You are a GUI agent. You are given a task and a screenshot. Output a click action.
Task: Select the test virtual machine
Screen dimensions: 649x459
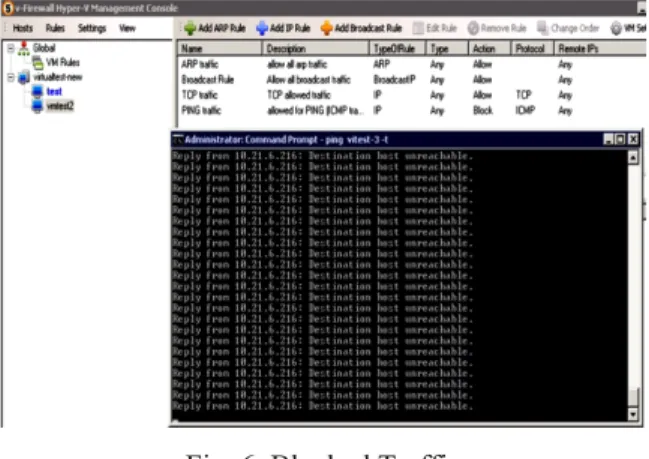(54, 91)
